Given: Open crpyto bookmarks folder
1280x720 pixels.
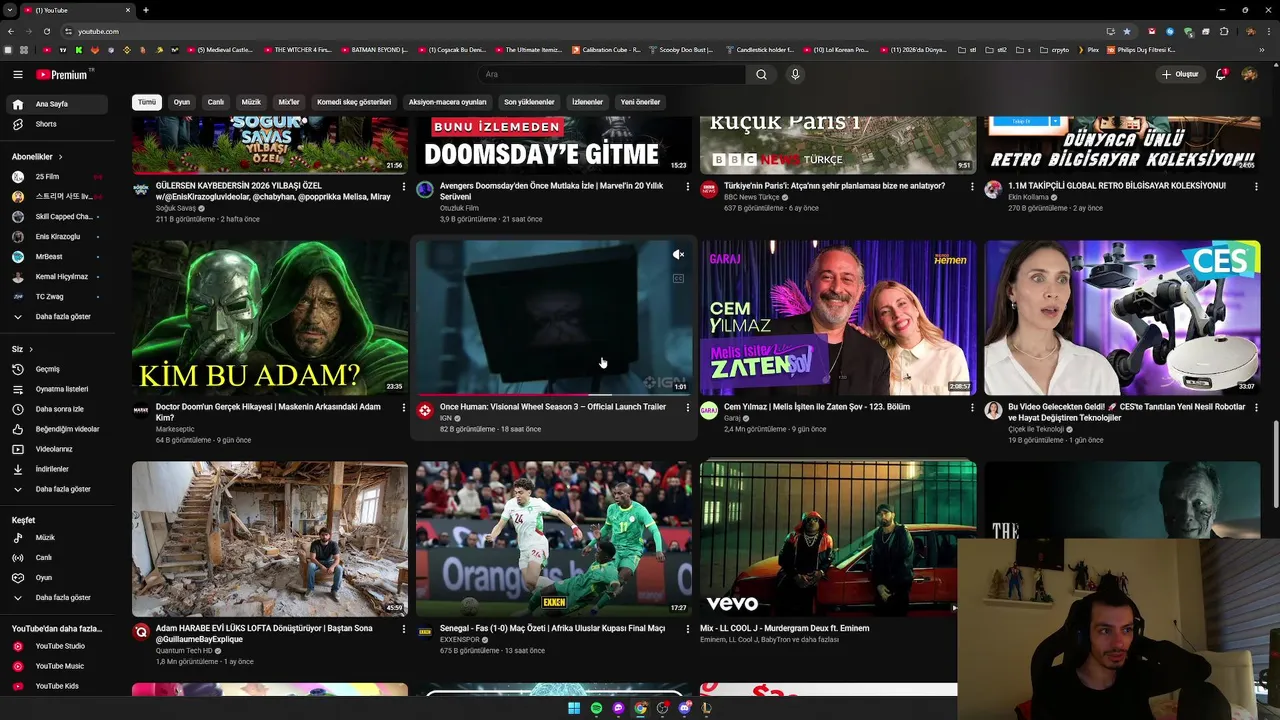Looking at the screenshot, I should 1055,50.
